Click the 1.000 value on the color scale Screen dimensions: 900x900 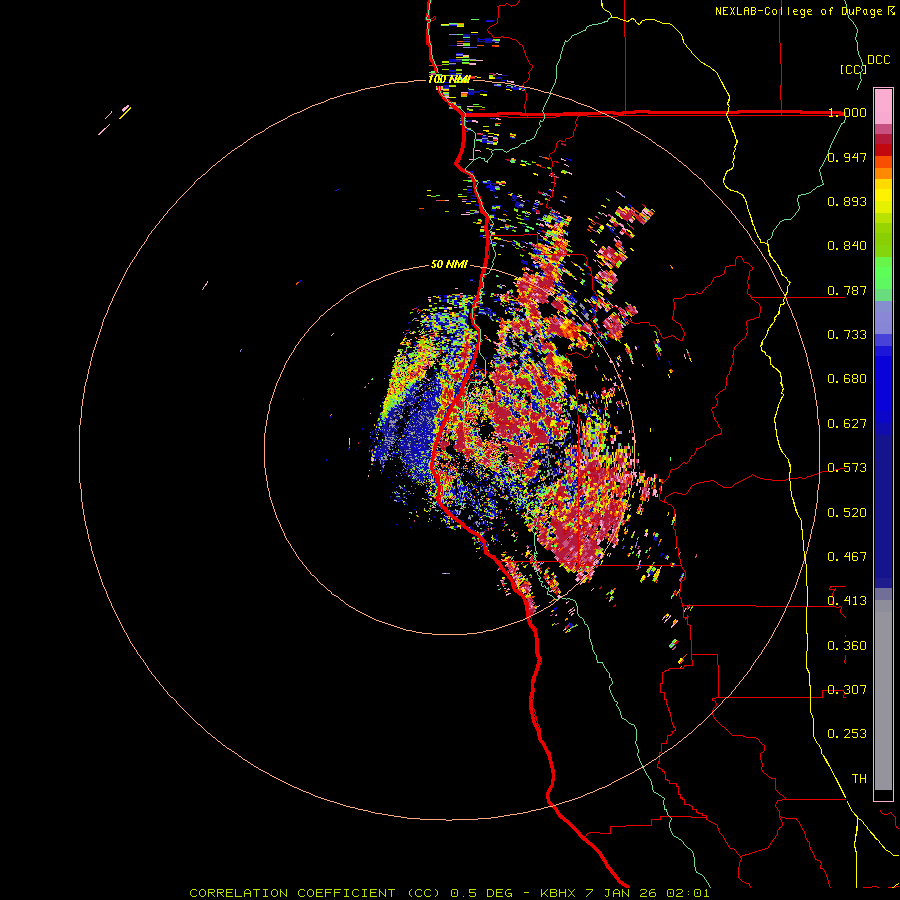click(847, 113)
